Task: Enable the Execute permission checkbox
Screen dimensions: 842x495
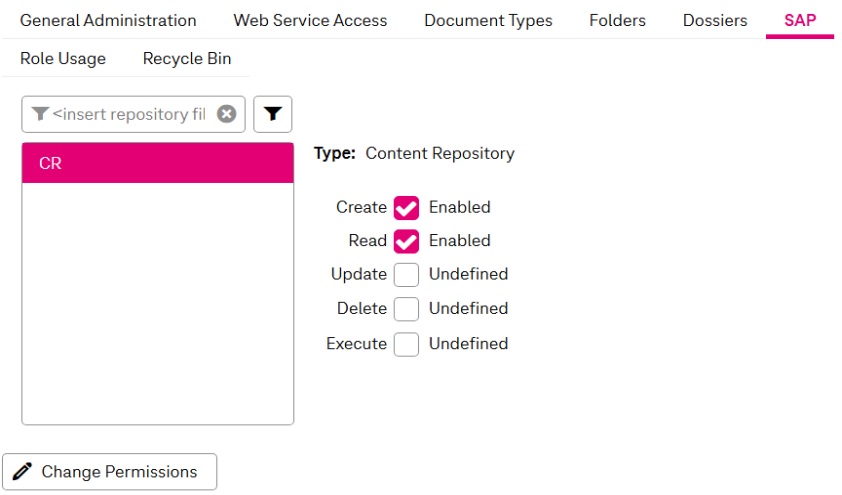Action: click(406, 344)
